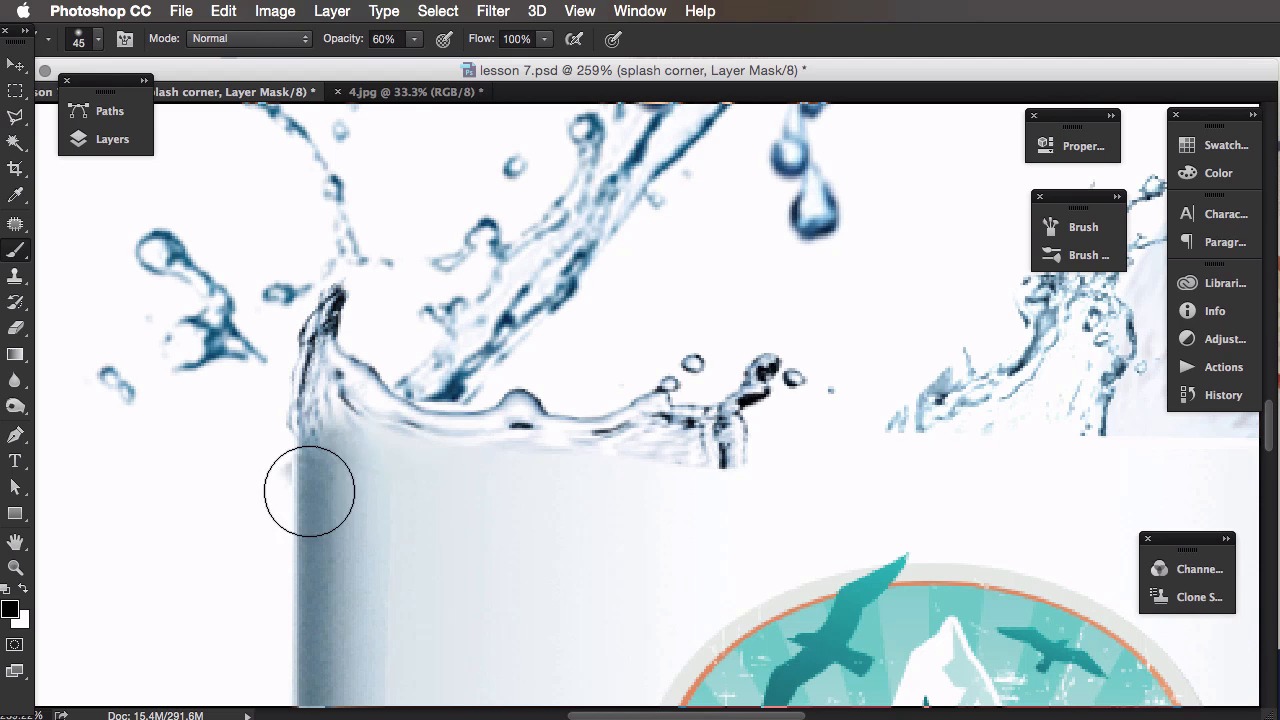
Task: Select the Crop tool
Action: click(x=15, y=169)
